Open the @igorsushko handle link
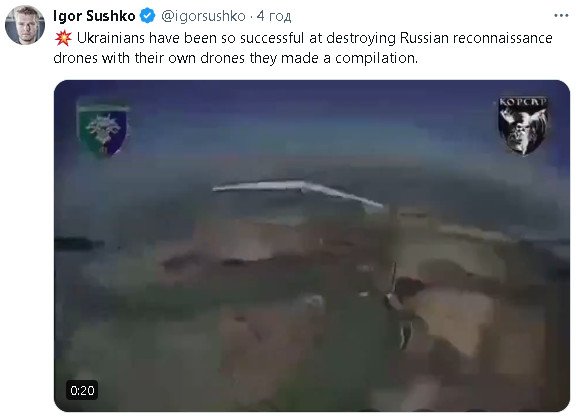The image size is (583, 416). [203, 16]
